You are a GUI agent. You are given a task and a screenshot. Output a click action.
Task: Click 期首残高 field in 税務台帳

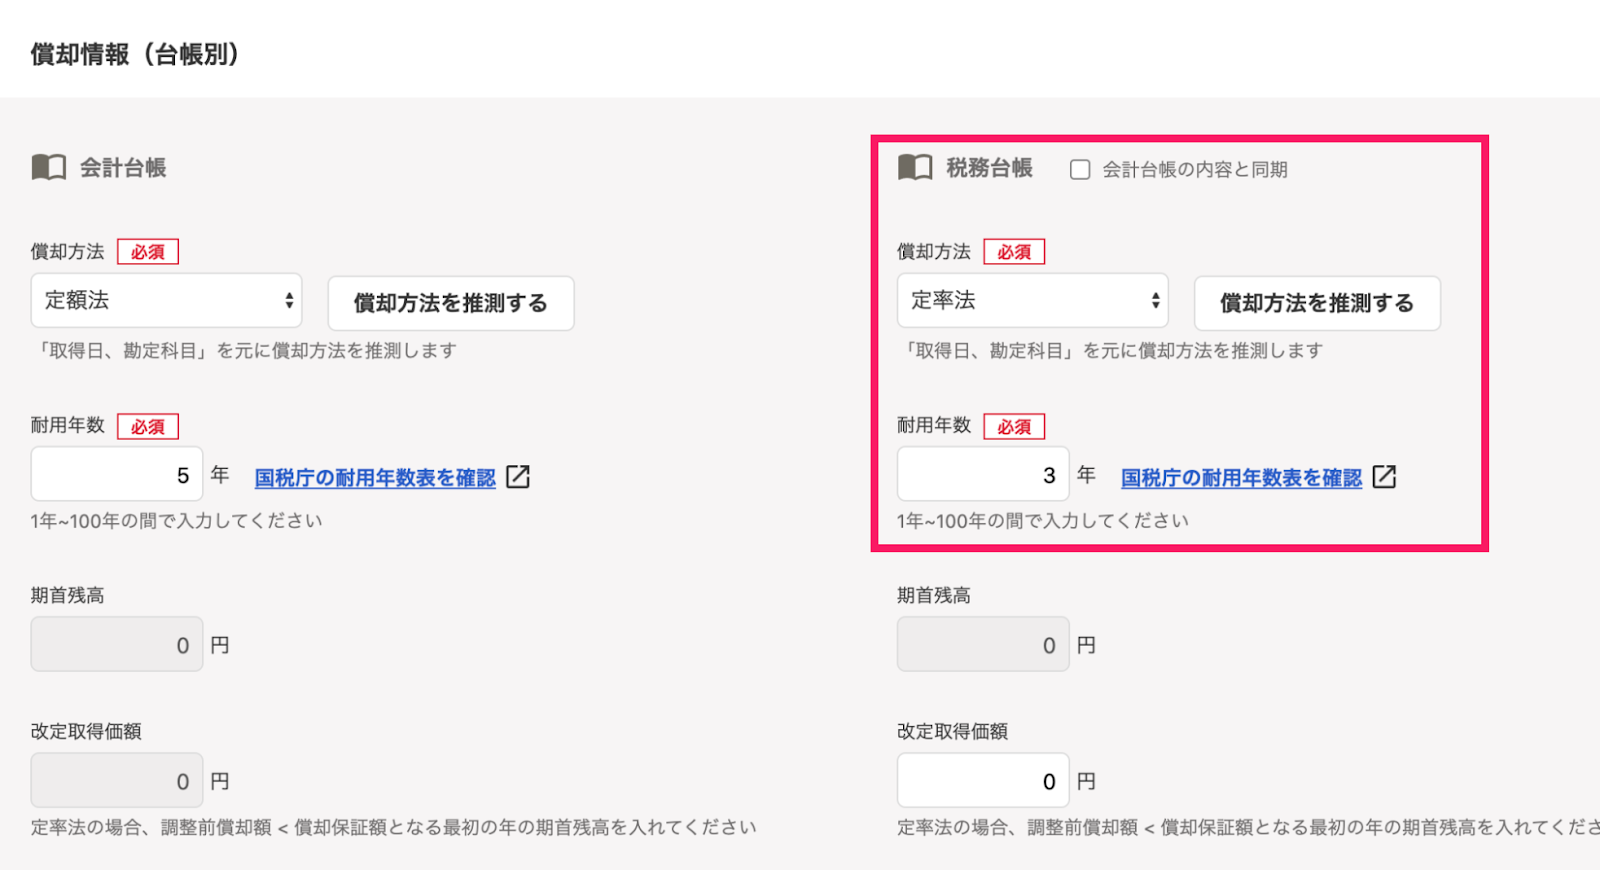point(983,644)
